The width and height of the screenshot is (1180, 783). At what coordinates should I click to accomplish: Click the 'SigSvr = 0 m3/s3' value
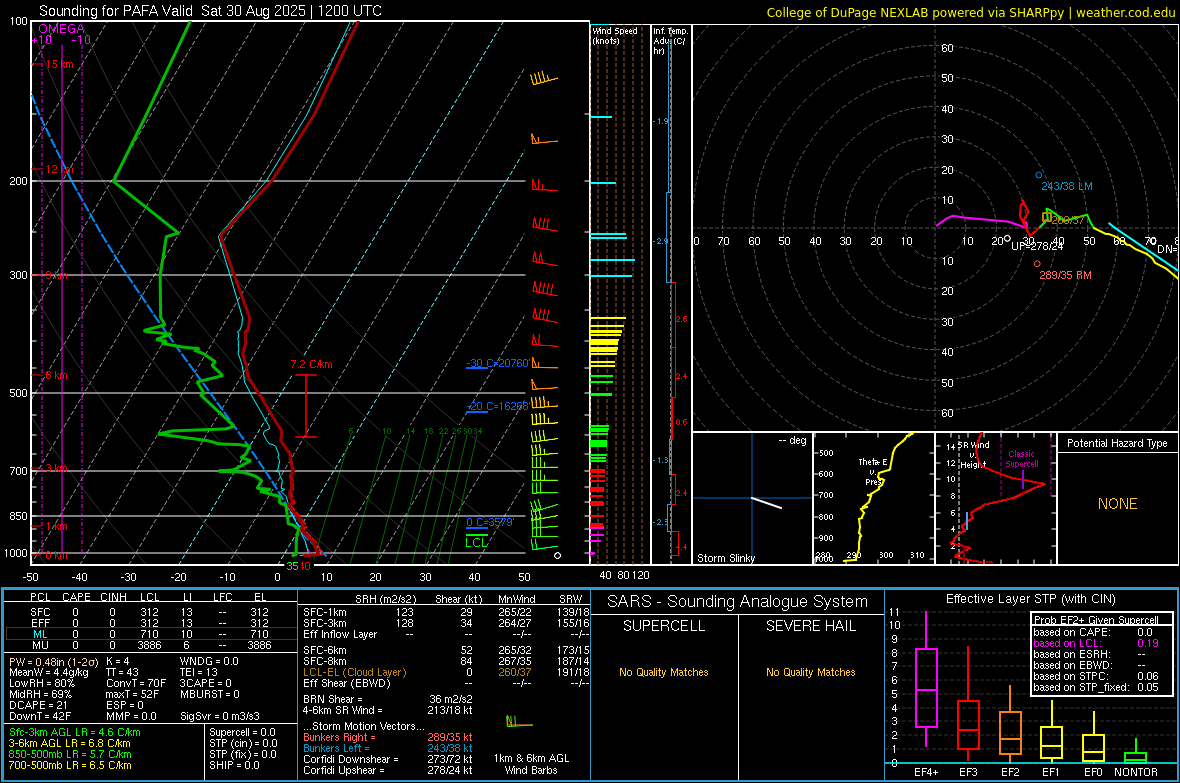coord(220,717)
